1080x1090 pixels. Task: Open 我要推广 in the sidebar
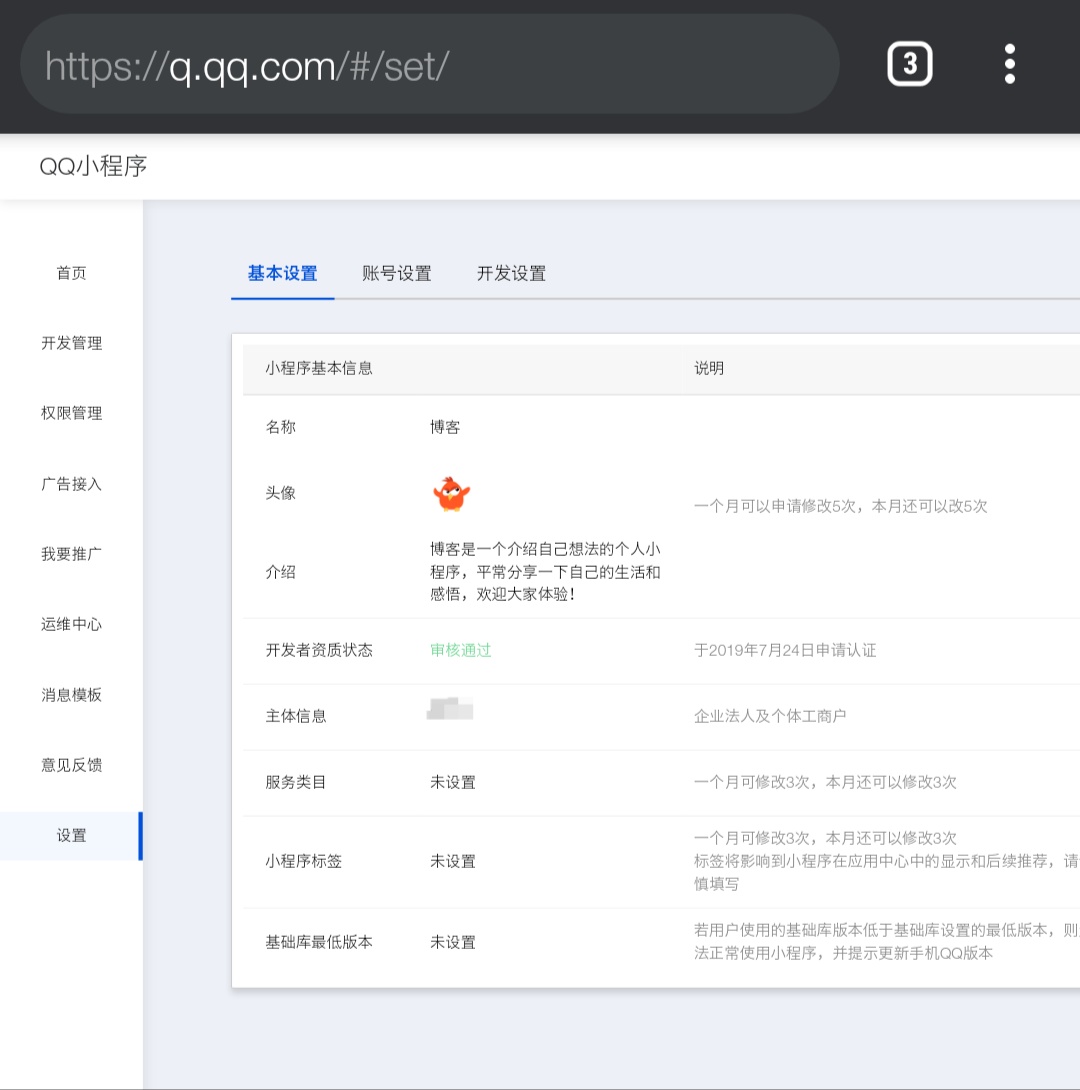coord(72,554)
